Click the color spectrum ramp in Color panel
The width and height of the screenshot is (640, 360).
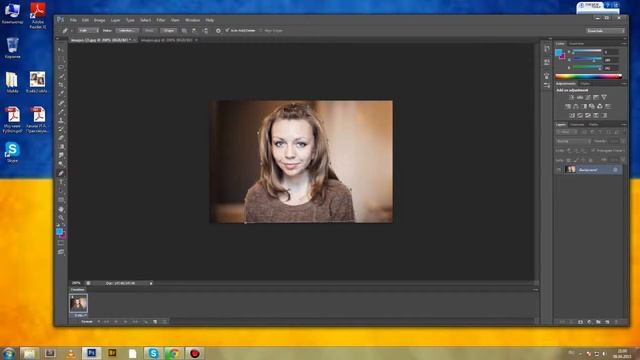coord(588,76)
